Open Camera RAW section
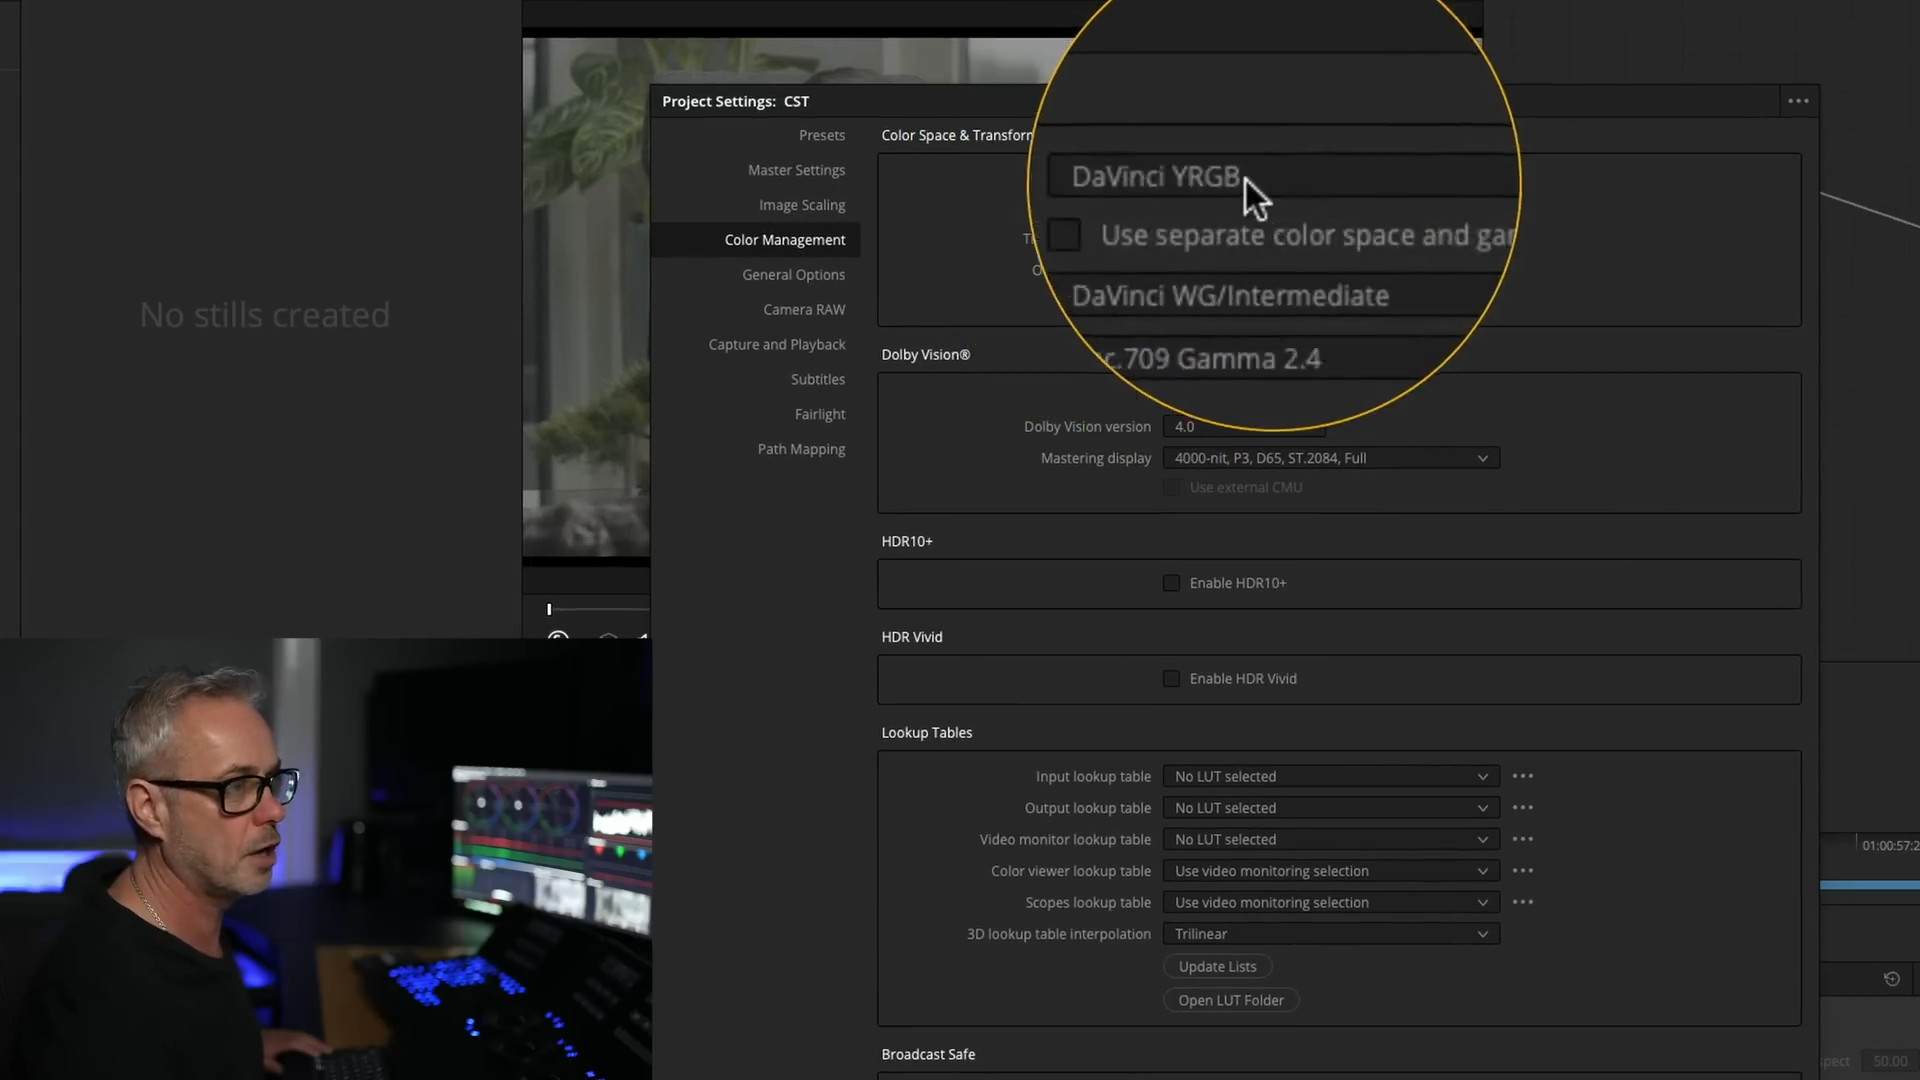 804,310
